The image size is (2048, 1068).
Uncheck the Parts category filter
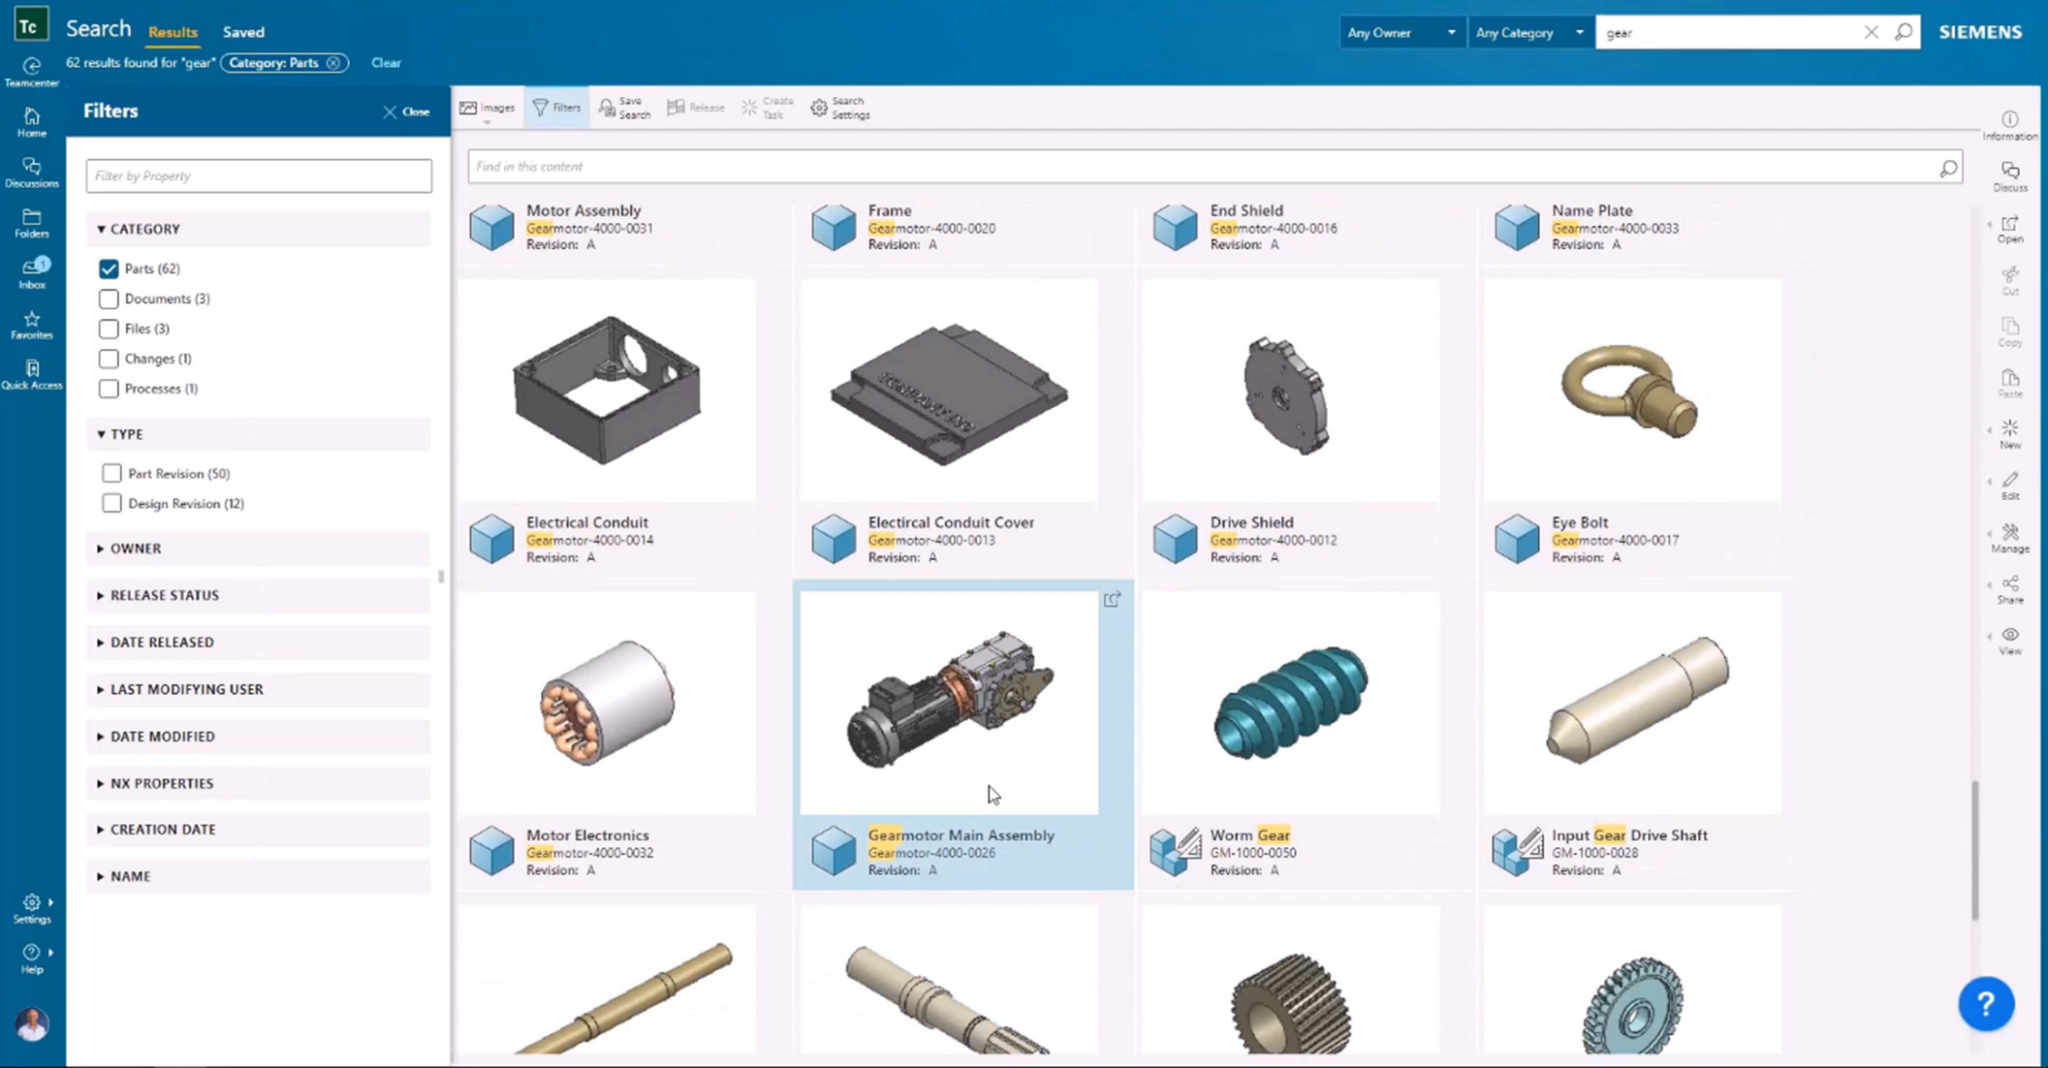109,268
